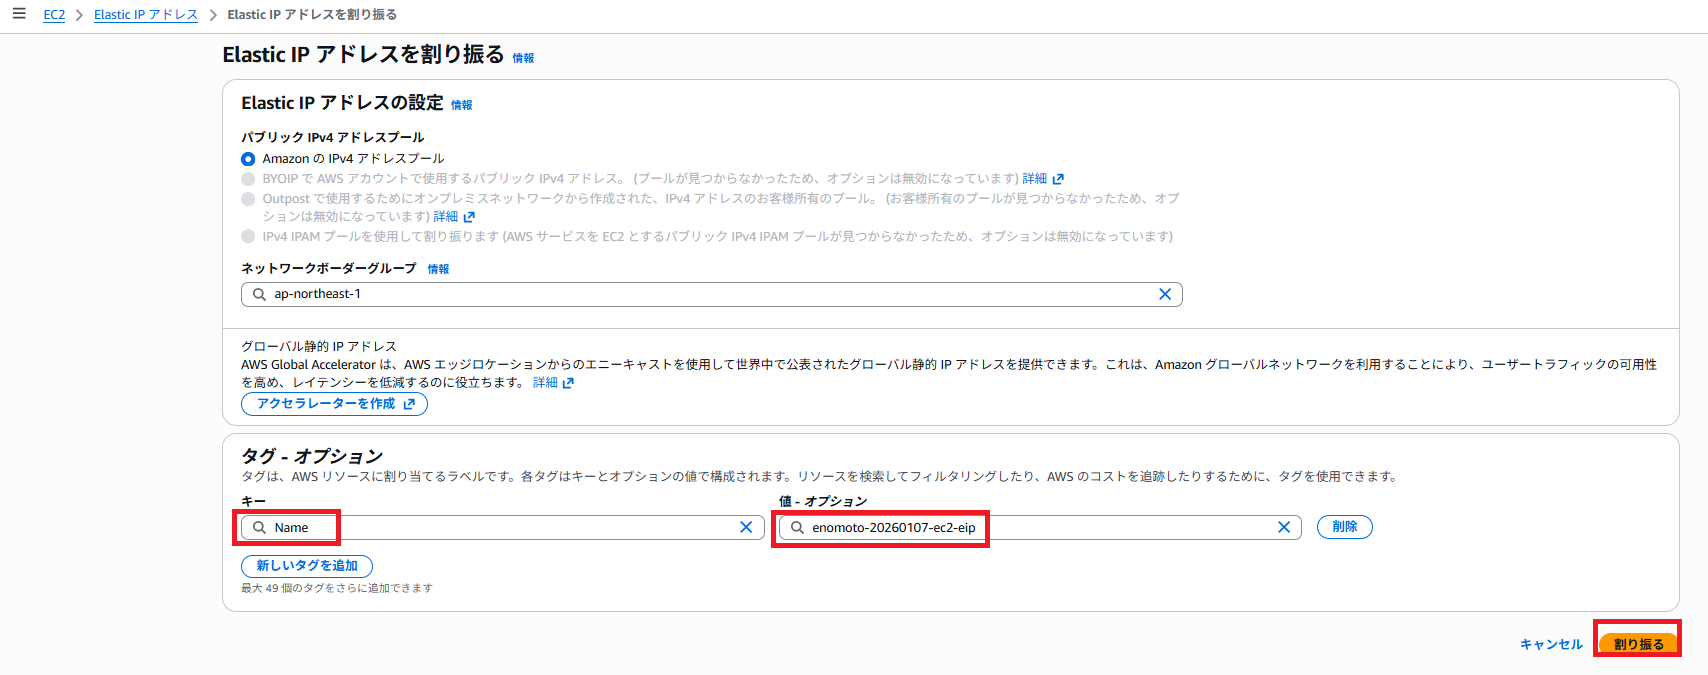Viewport: 1708px width, 675px height.
Task: Clear the tag key Name field
Action: point(746,527)
